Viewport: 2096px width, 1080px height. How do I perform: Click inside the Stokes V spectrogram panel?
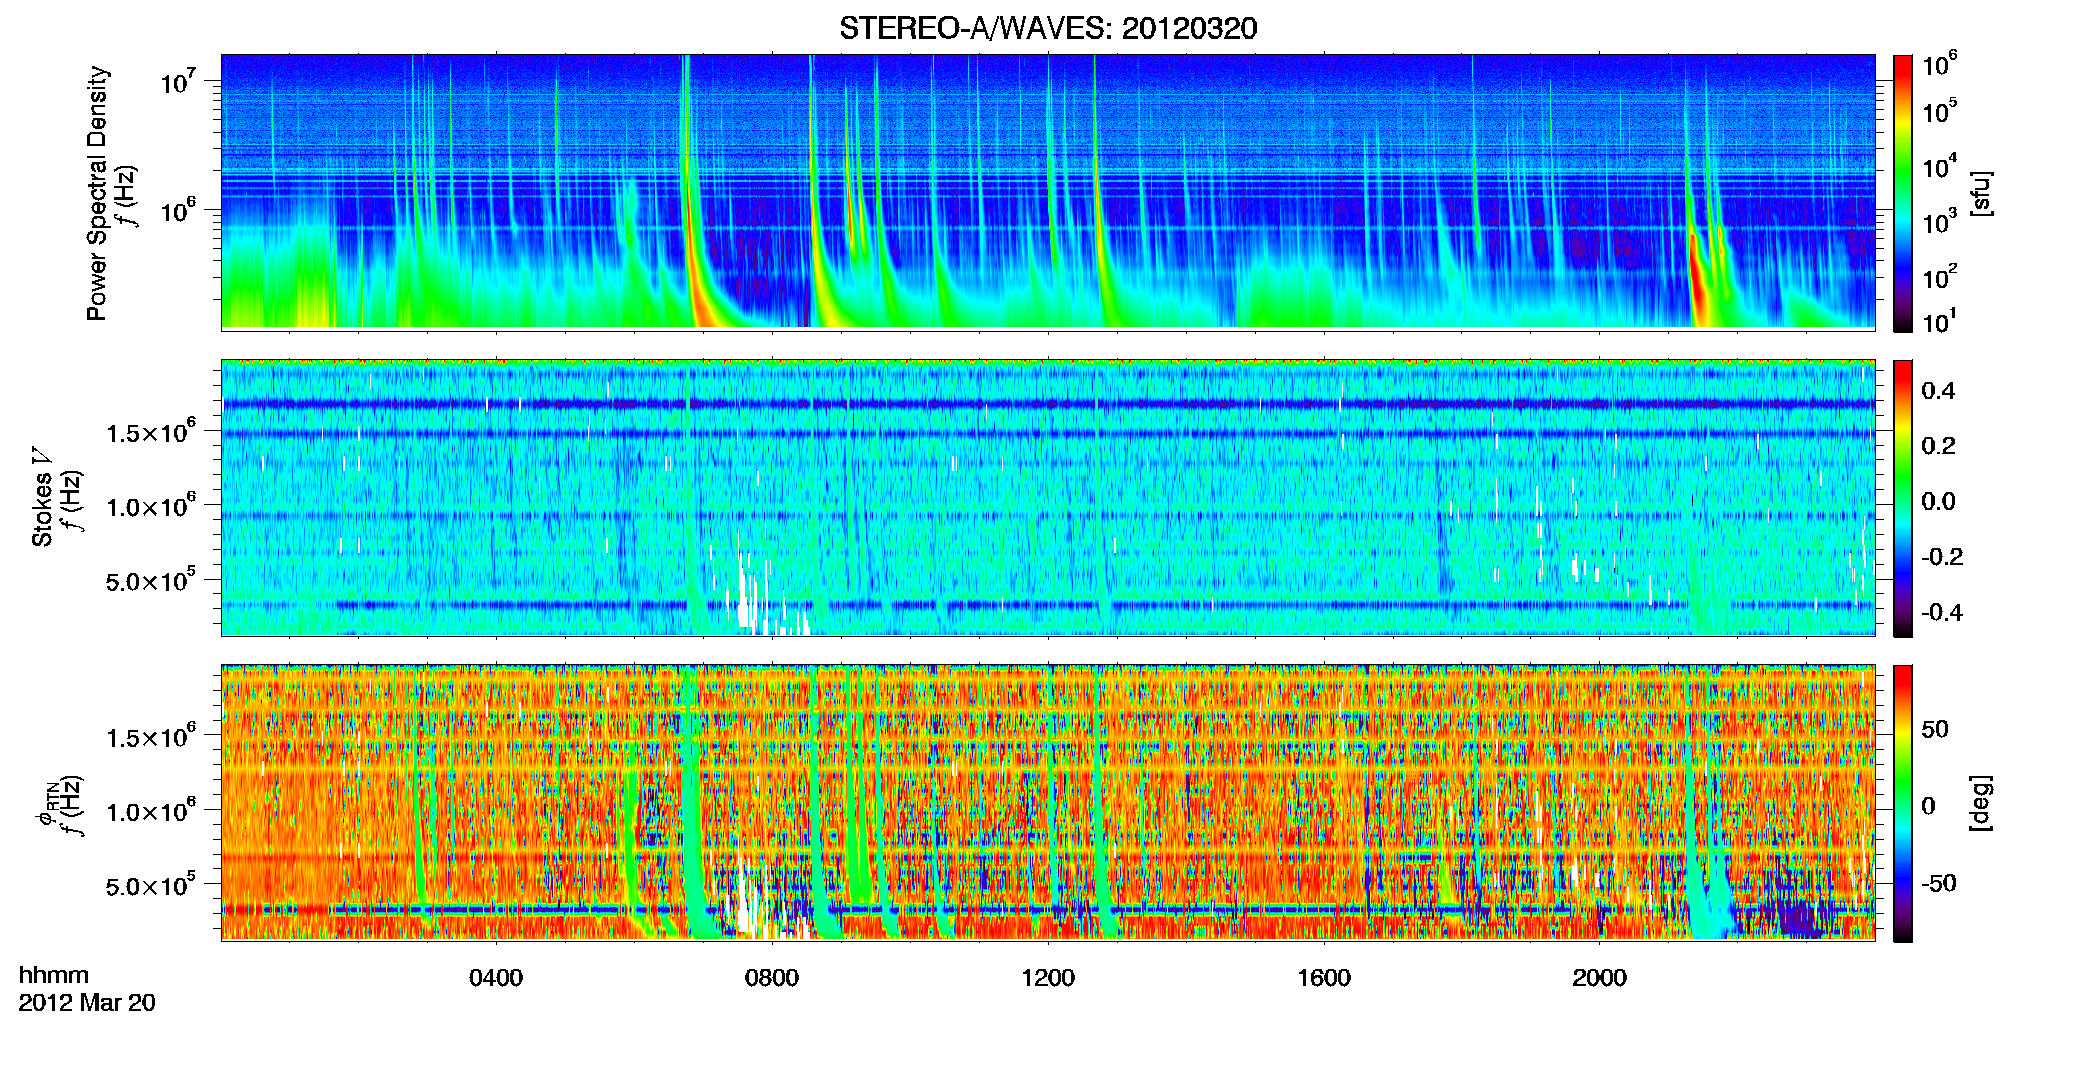point(1048,497)
